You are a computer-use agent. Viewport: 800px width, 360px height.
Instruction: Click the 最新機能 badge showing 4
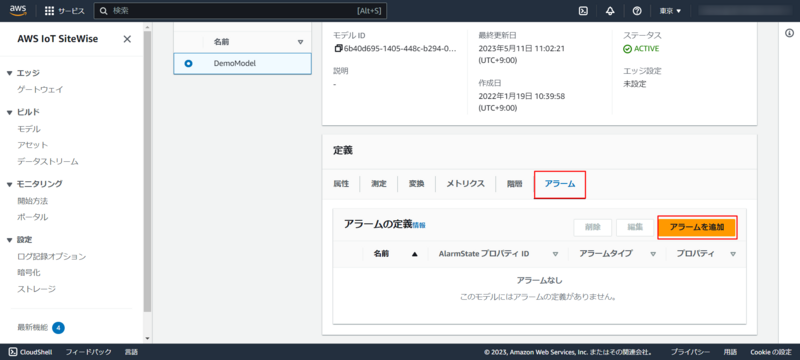58,327
